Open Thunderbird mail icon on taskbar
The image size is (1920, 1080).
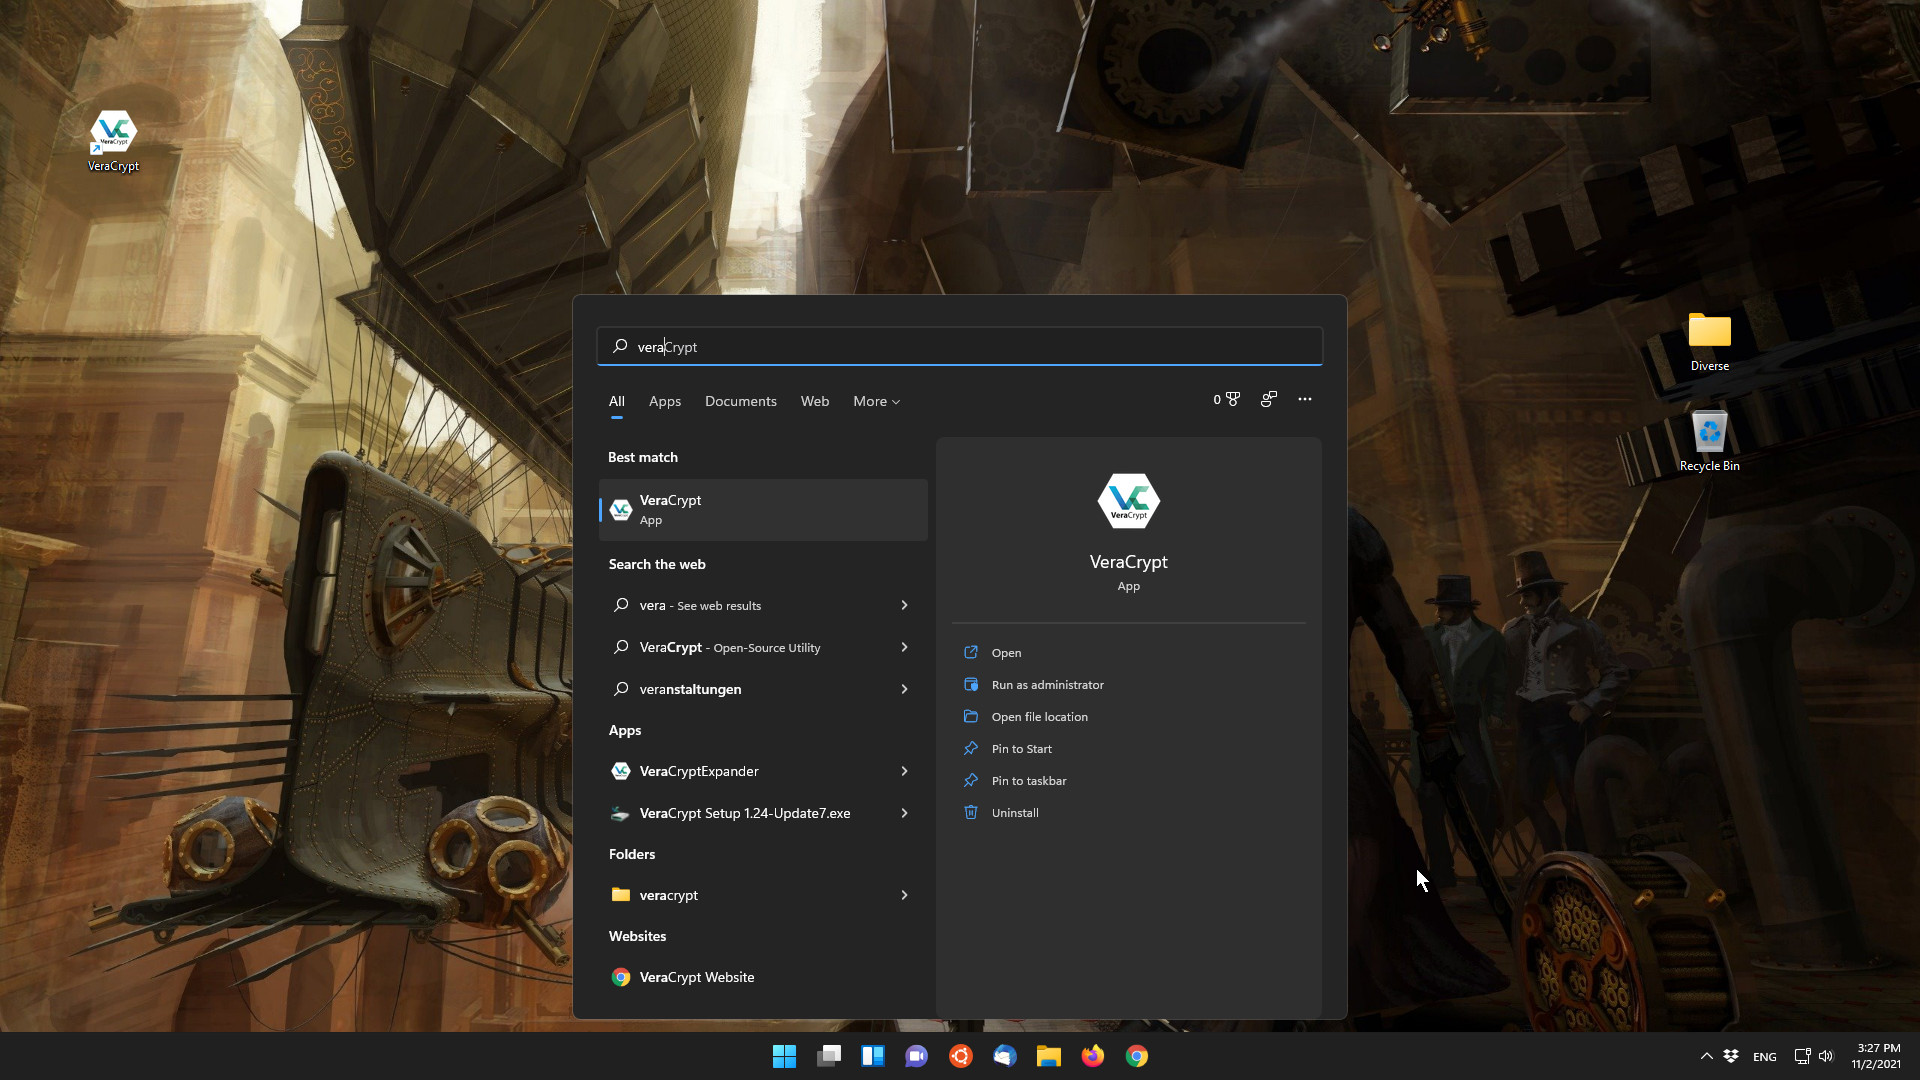(1005, 1056)
